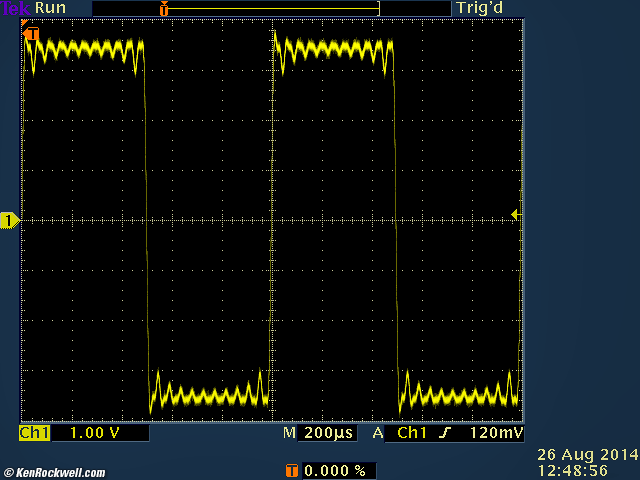The image size is (640, 480).
Task: Click the M timebase label
Action: tap(289, 433)
